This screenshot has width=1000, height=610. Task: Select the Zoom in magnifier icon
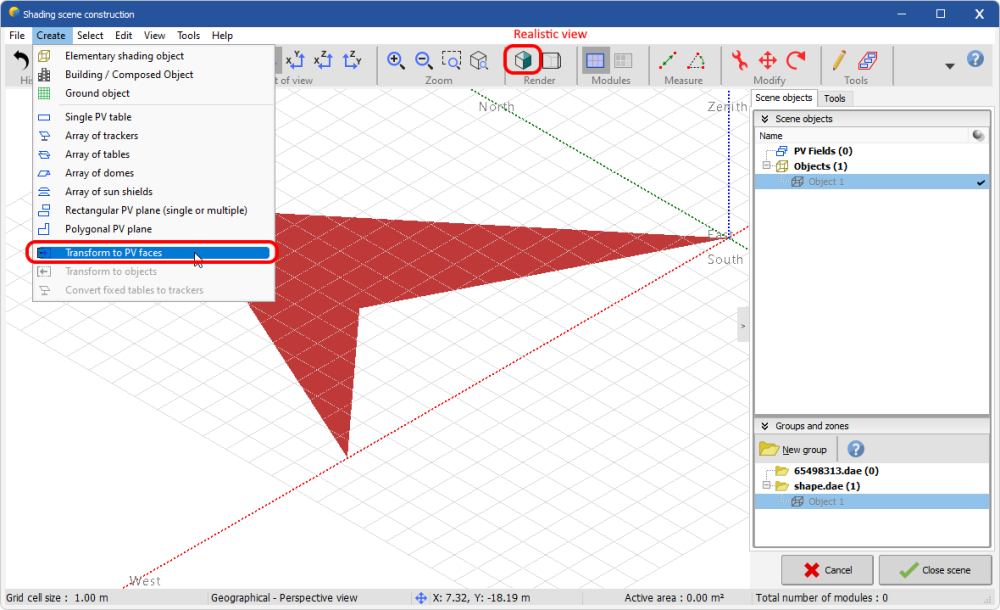396,60
